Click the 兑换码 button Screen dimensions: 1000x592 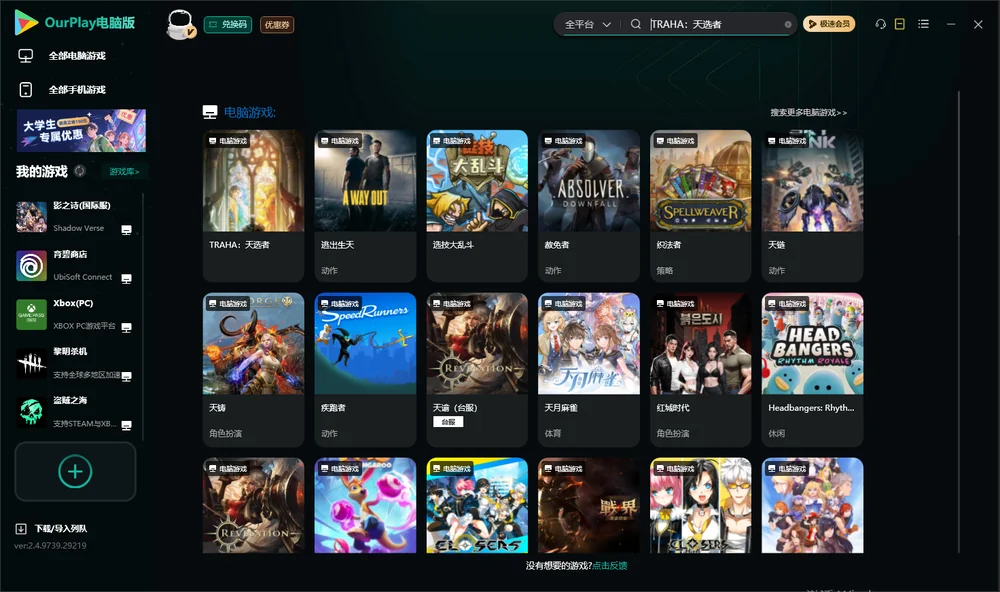[x=228, y=24]
